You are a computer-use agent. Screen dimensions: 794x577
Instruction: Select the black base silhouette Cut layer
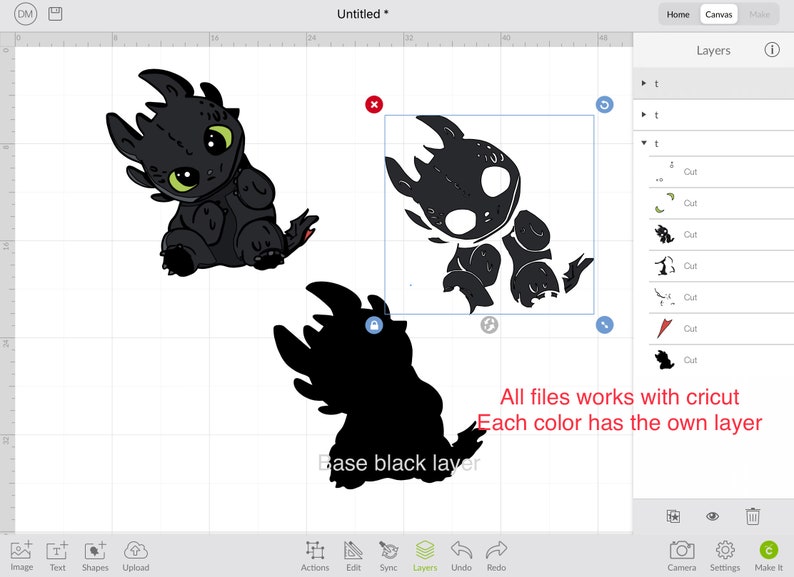tap(721, 360)
